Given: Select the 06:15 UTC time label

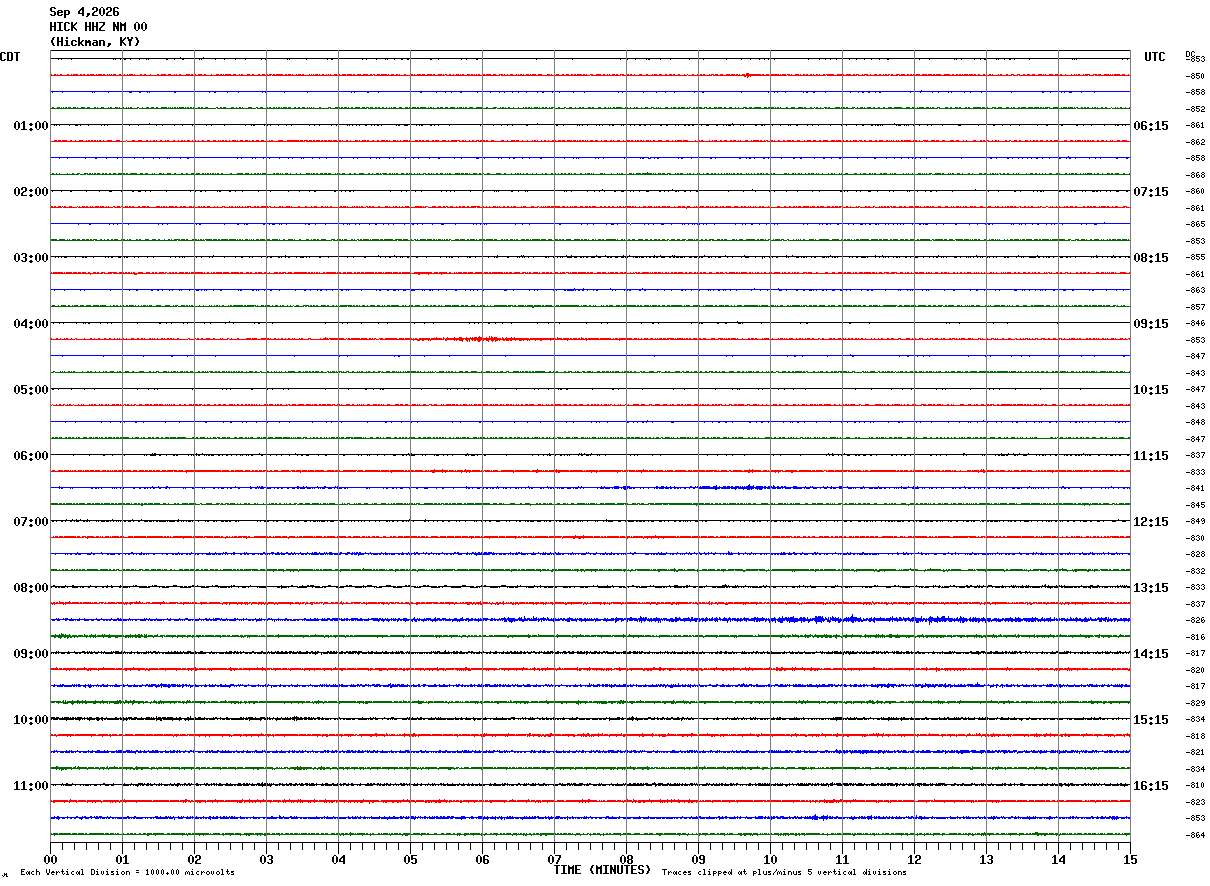Looking at the screenshot, I should [x=1151, y=126].
